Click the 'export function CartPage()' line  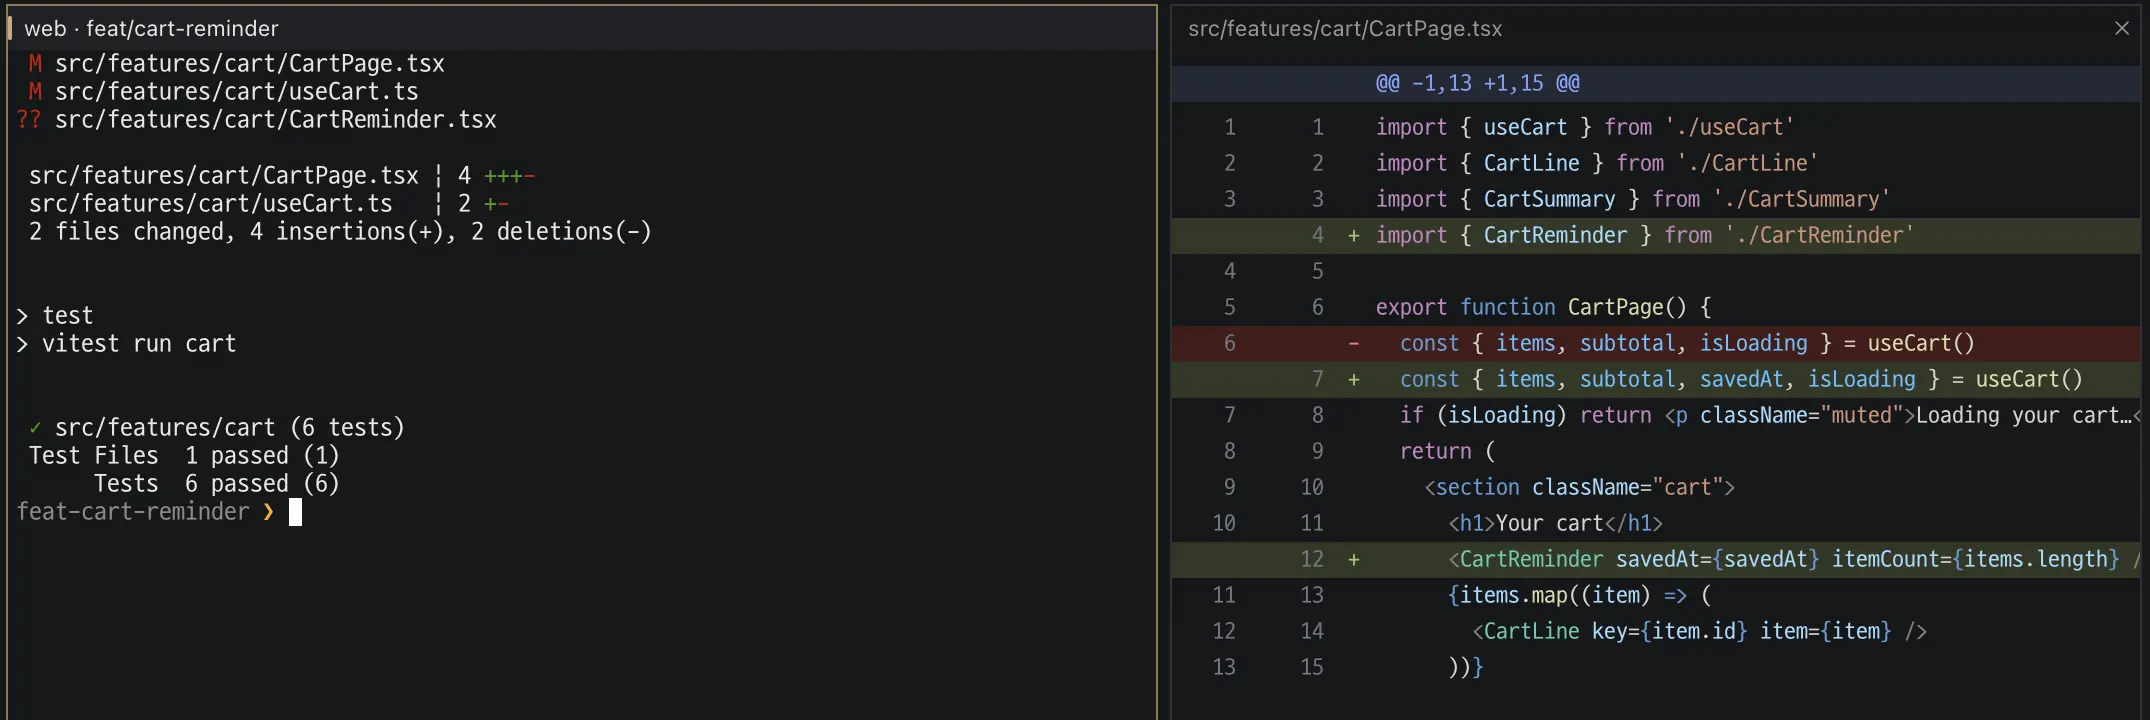pyautogui.click(x=1656, y=308)
